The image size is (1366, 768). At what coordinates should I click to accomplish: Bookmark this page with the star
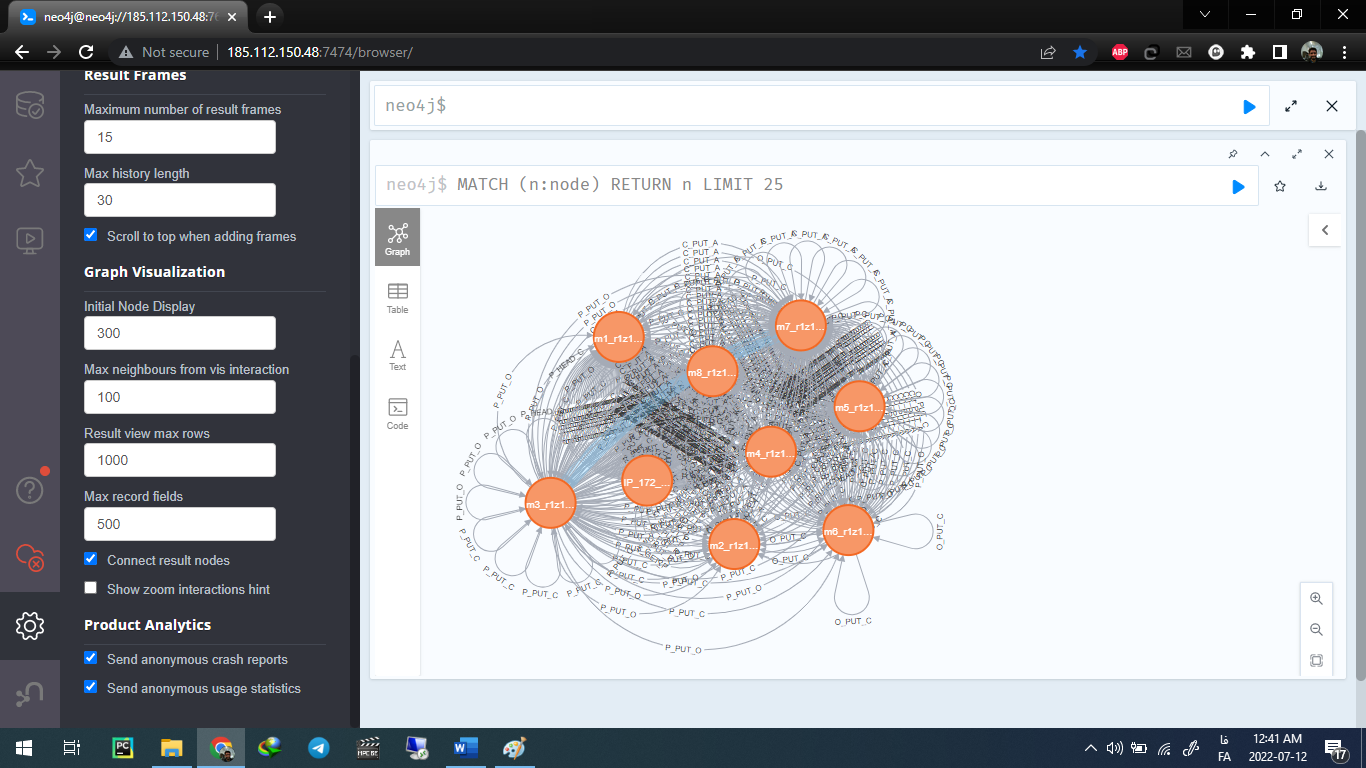1080,52
